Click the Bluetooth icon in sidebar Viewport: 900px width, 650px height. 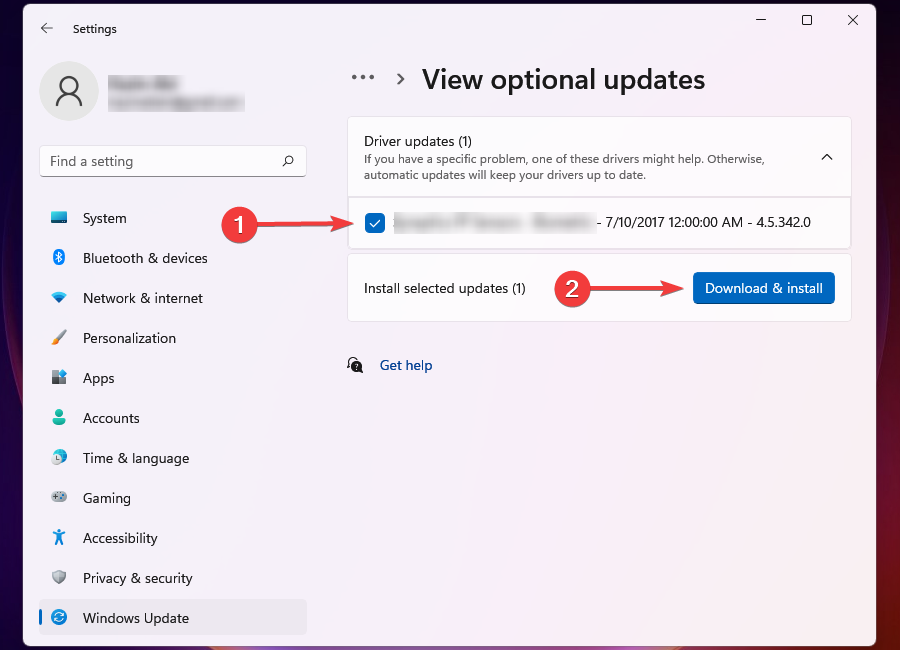tap(59, 257)
